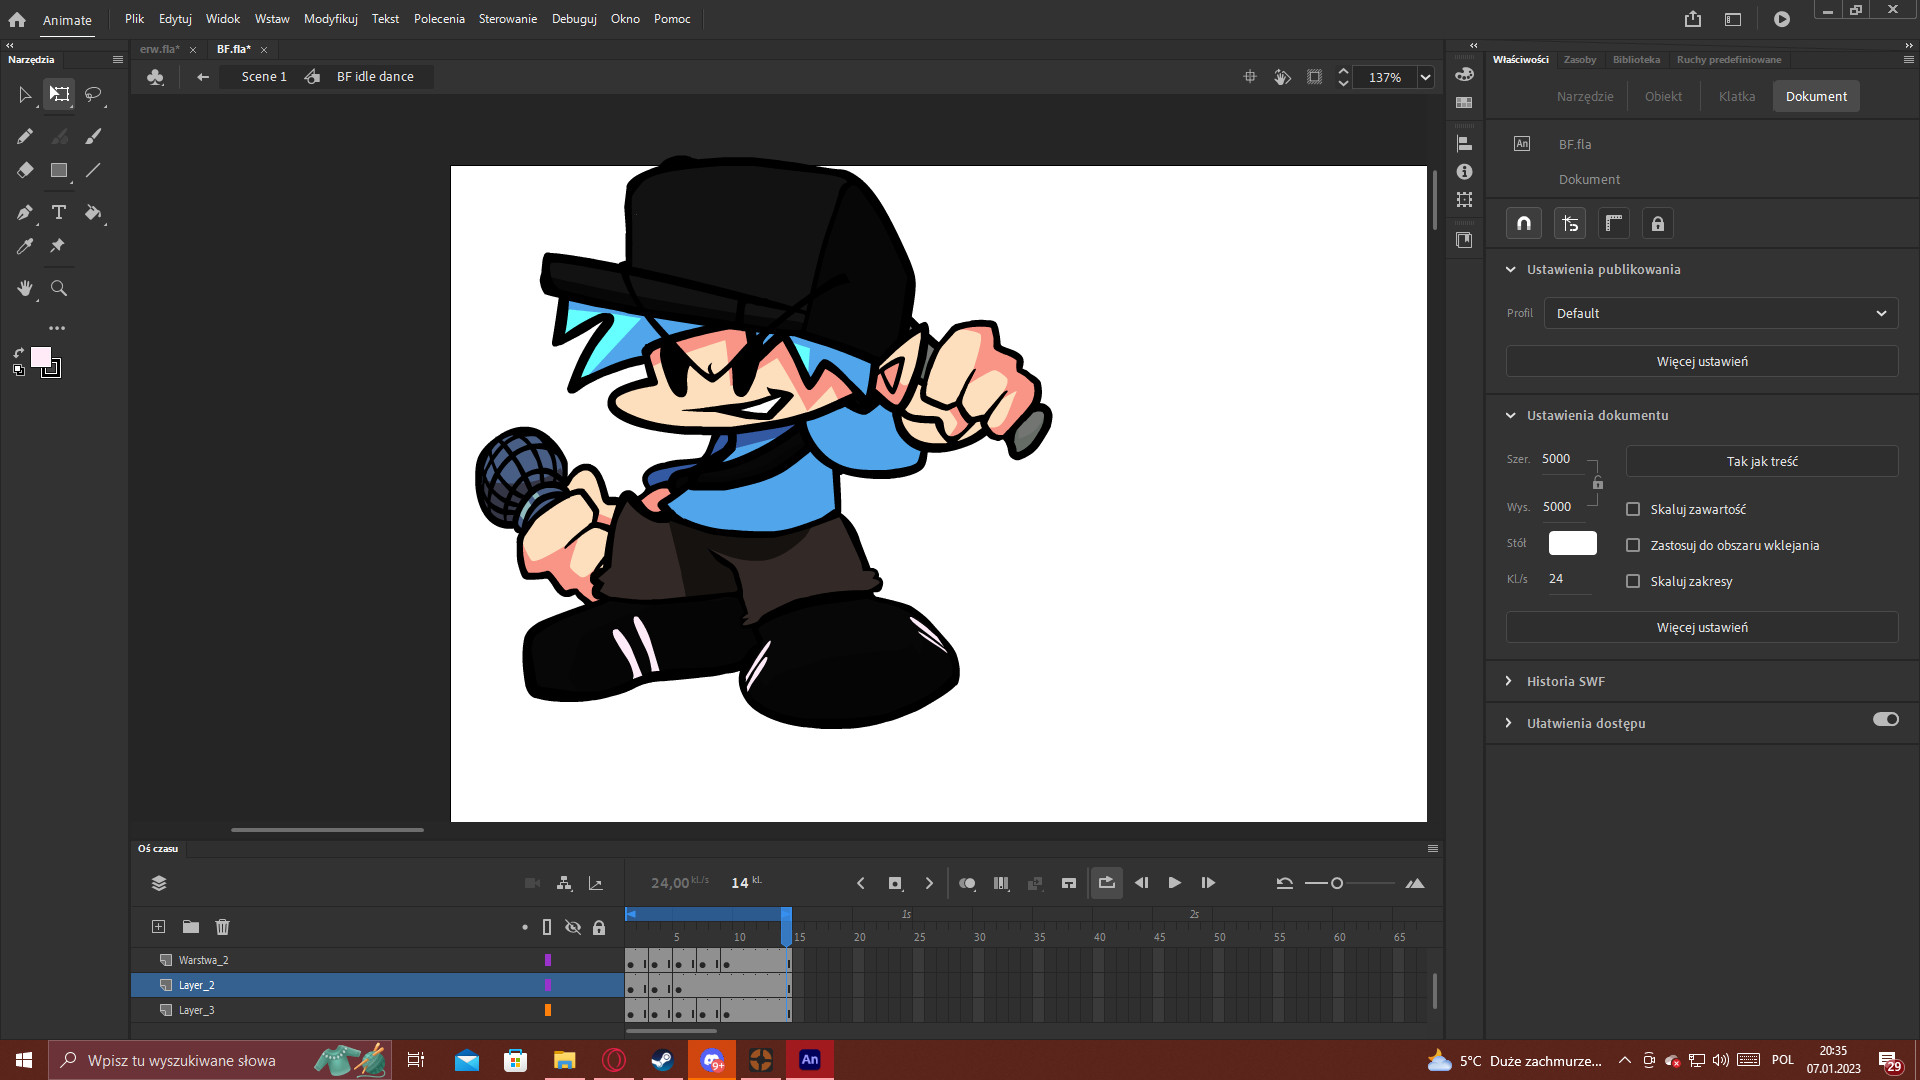
Task: Select the Line tool
Action: pos(93,170)
